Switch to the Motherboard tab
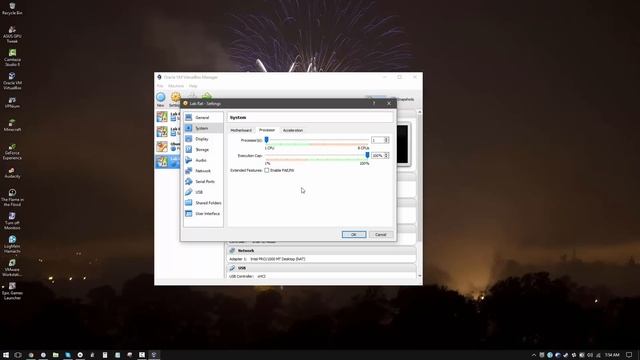Image resolution: width=640 pixels, height=360 pixels. [241, 130]
